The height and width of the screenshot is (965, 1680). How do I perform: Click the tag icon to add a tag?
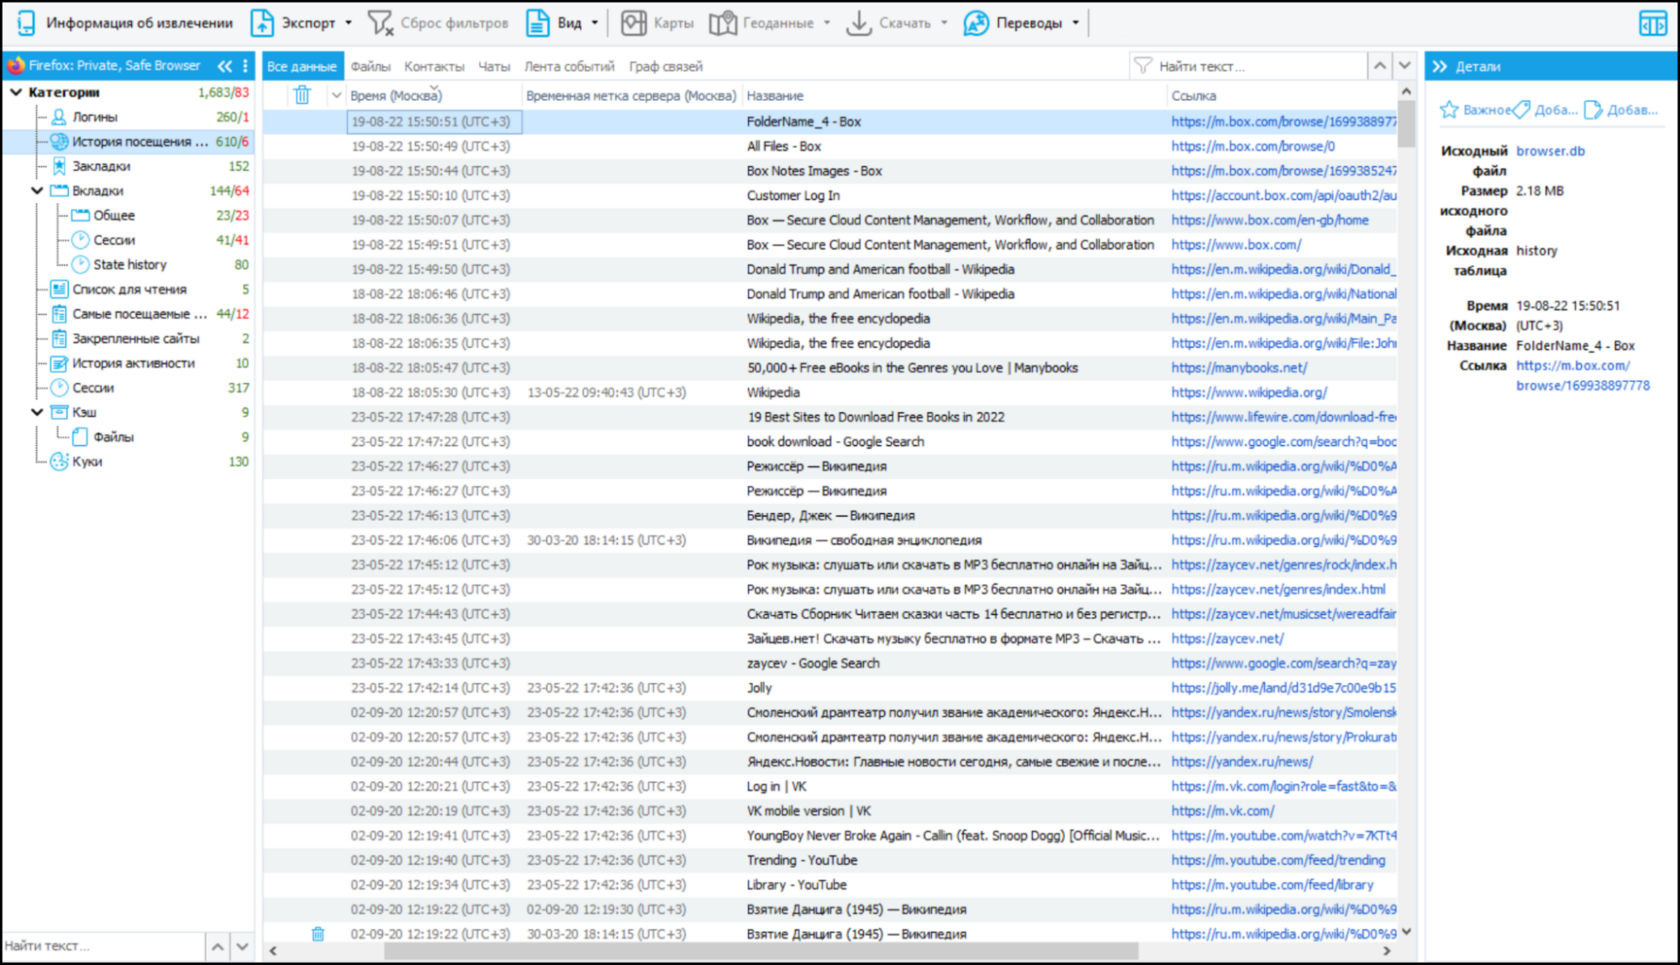[x=1521, y=110]
